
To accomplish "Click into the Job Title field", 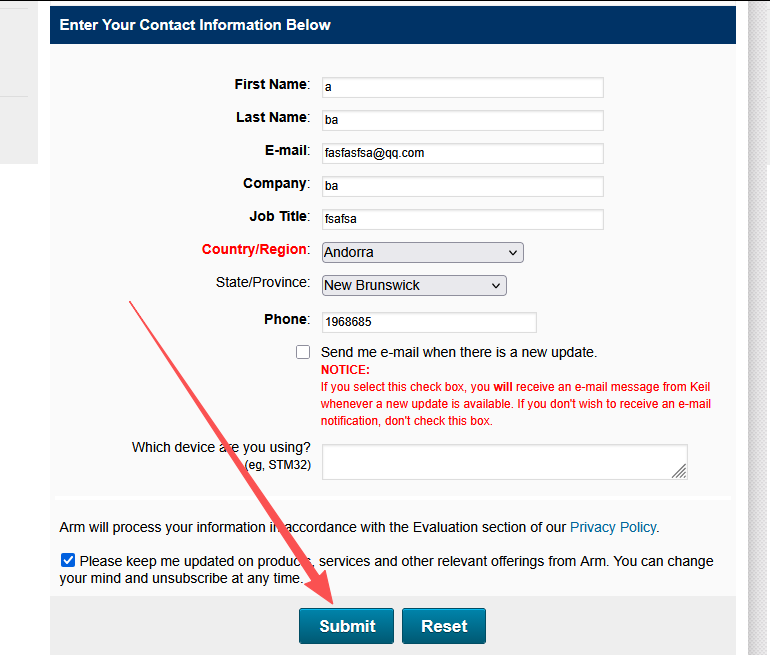I will 463,219.
